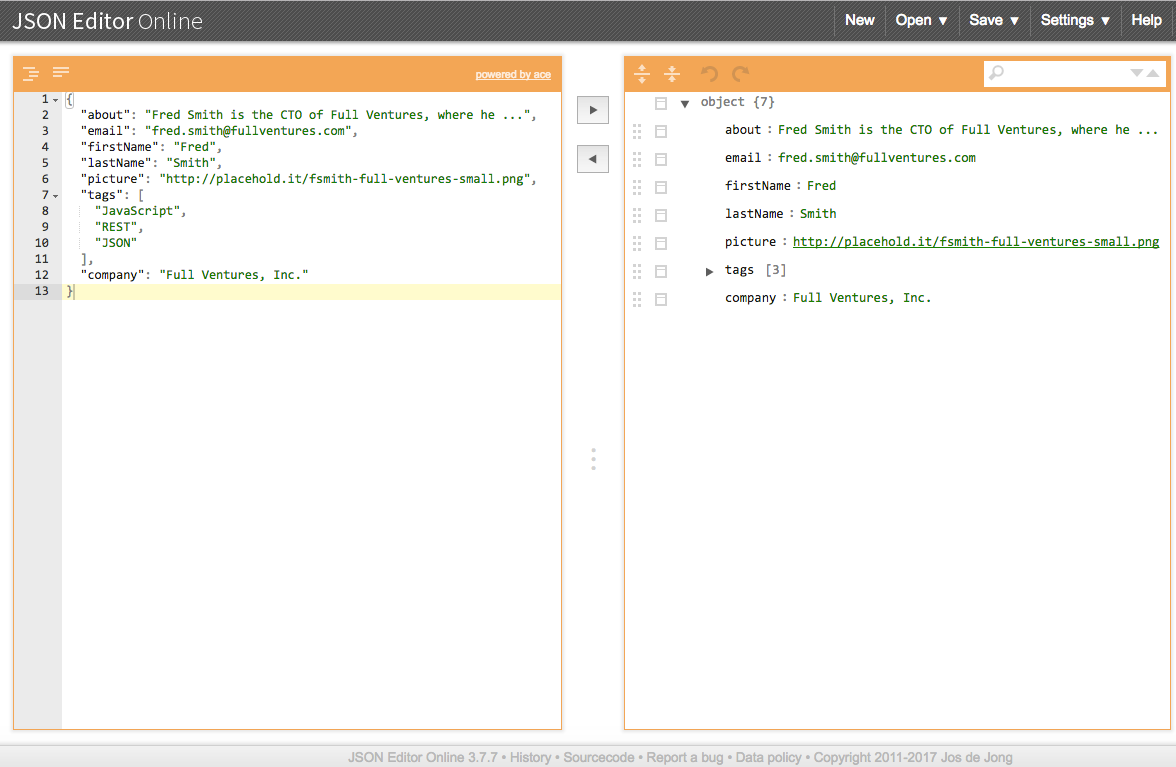The height and width of the screenshot is (767, 1176).
Task: Click the drag handle next to email field
Action: pyautogui.click(x=638, y=157)
